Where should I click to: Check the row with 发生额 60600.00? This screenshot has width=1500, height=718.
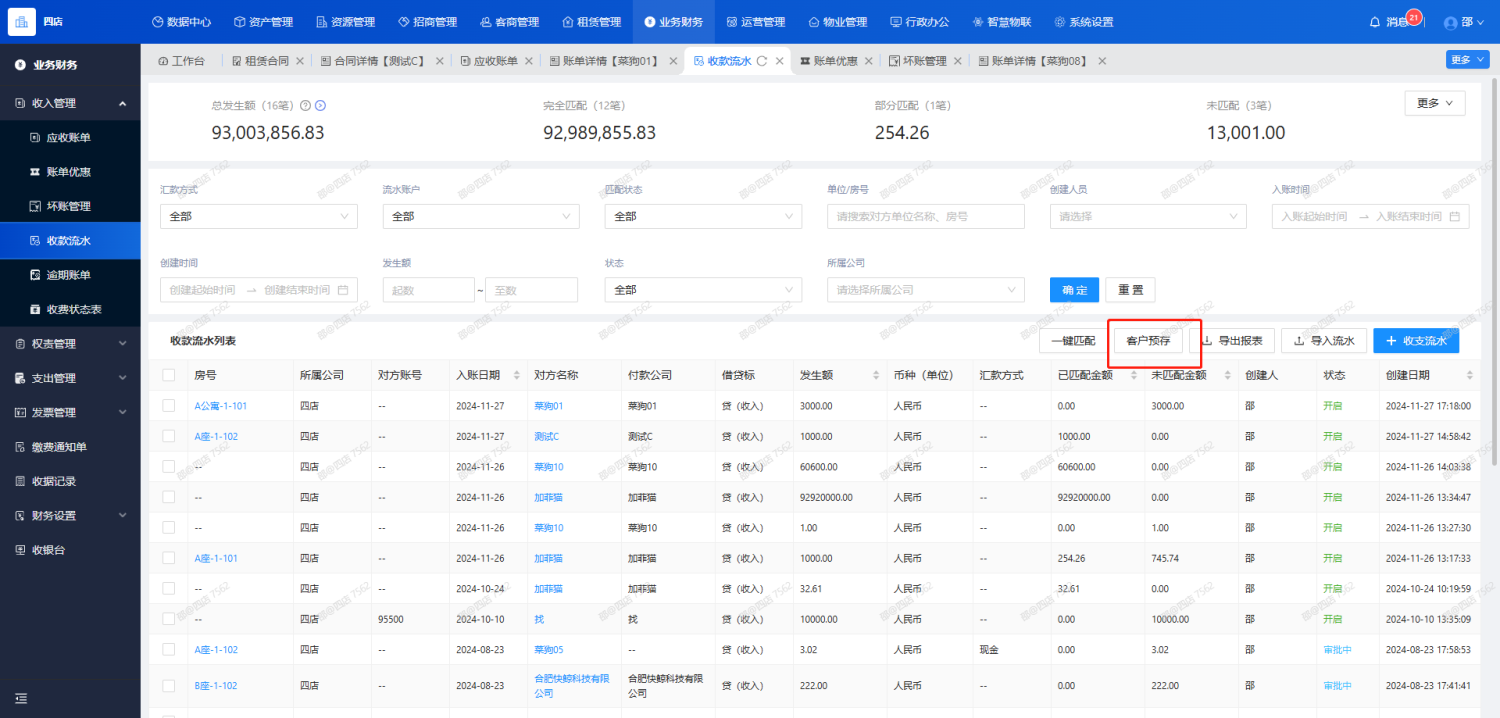tap(169, 467)
